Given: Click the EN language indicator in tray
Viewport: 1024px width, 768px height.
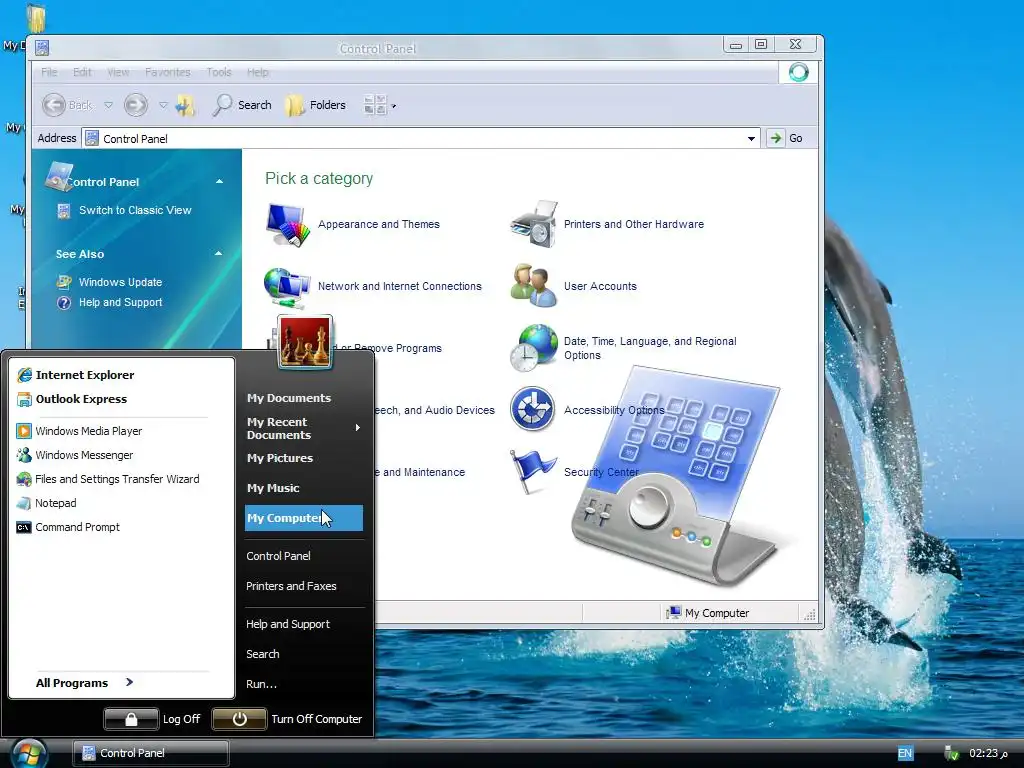Looking at the screenshot, I should pyautogui.click(x=904, y=753).
